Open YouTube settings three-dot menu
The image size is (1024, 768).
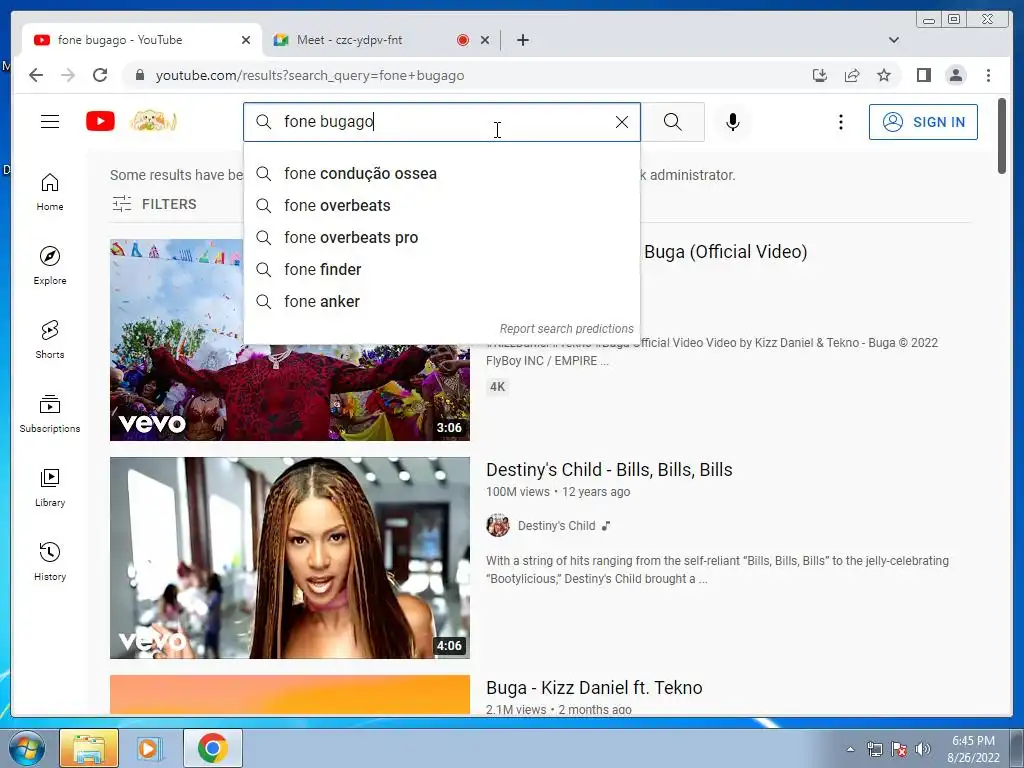coord(840,122)
